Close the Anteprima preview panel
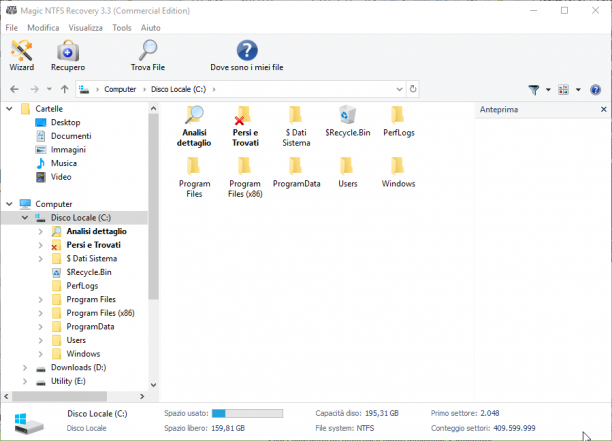Screen dimensions: 612x441 coord(603,109)
